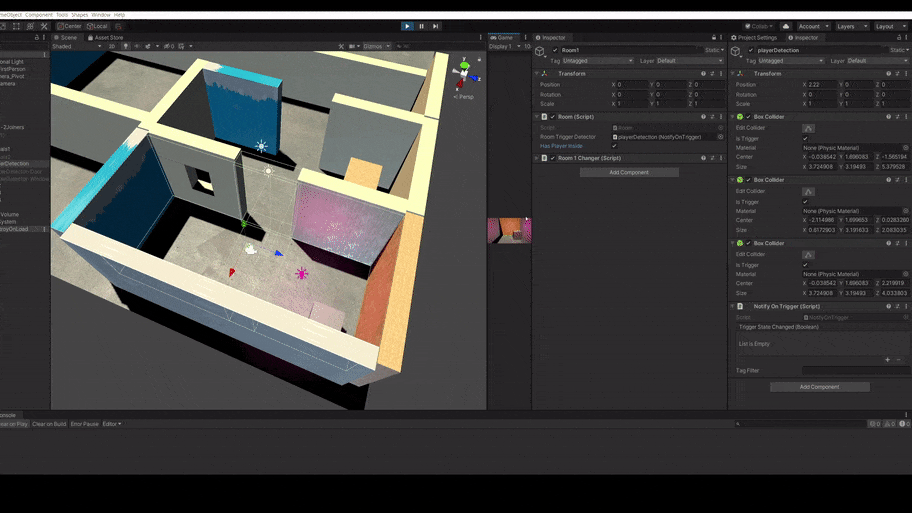This screenshot has height=513, width=912.
Task: Open the cloud services icon
Action: (x=786, y=26)
